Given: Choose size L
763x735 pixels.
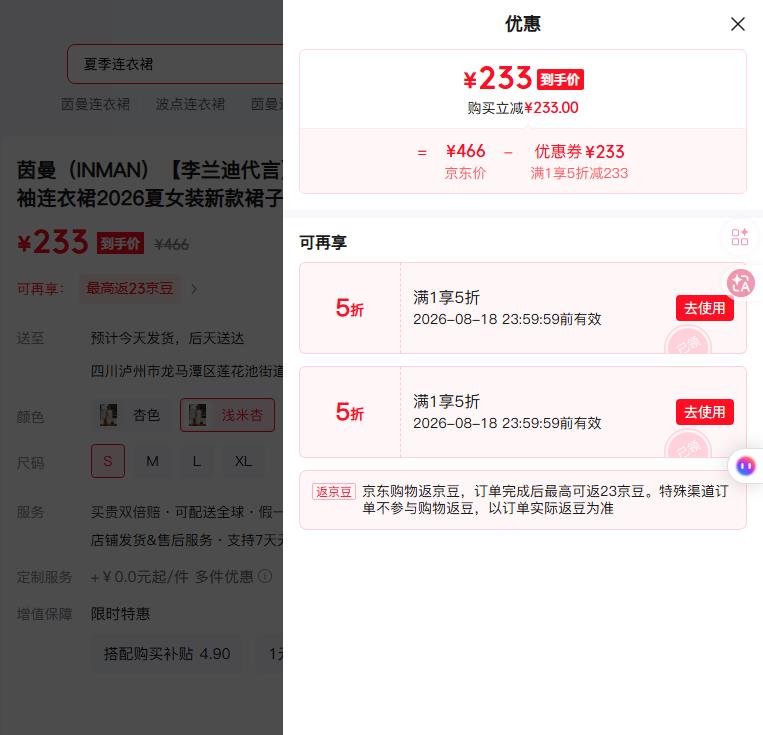Looking at the screenshot, I should [x=197, y=460].
